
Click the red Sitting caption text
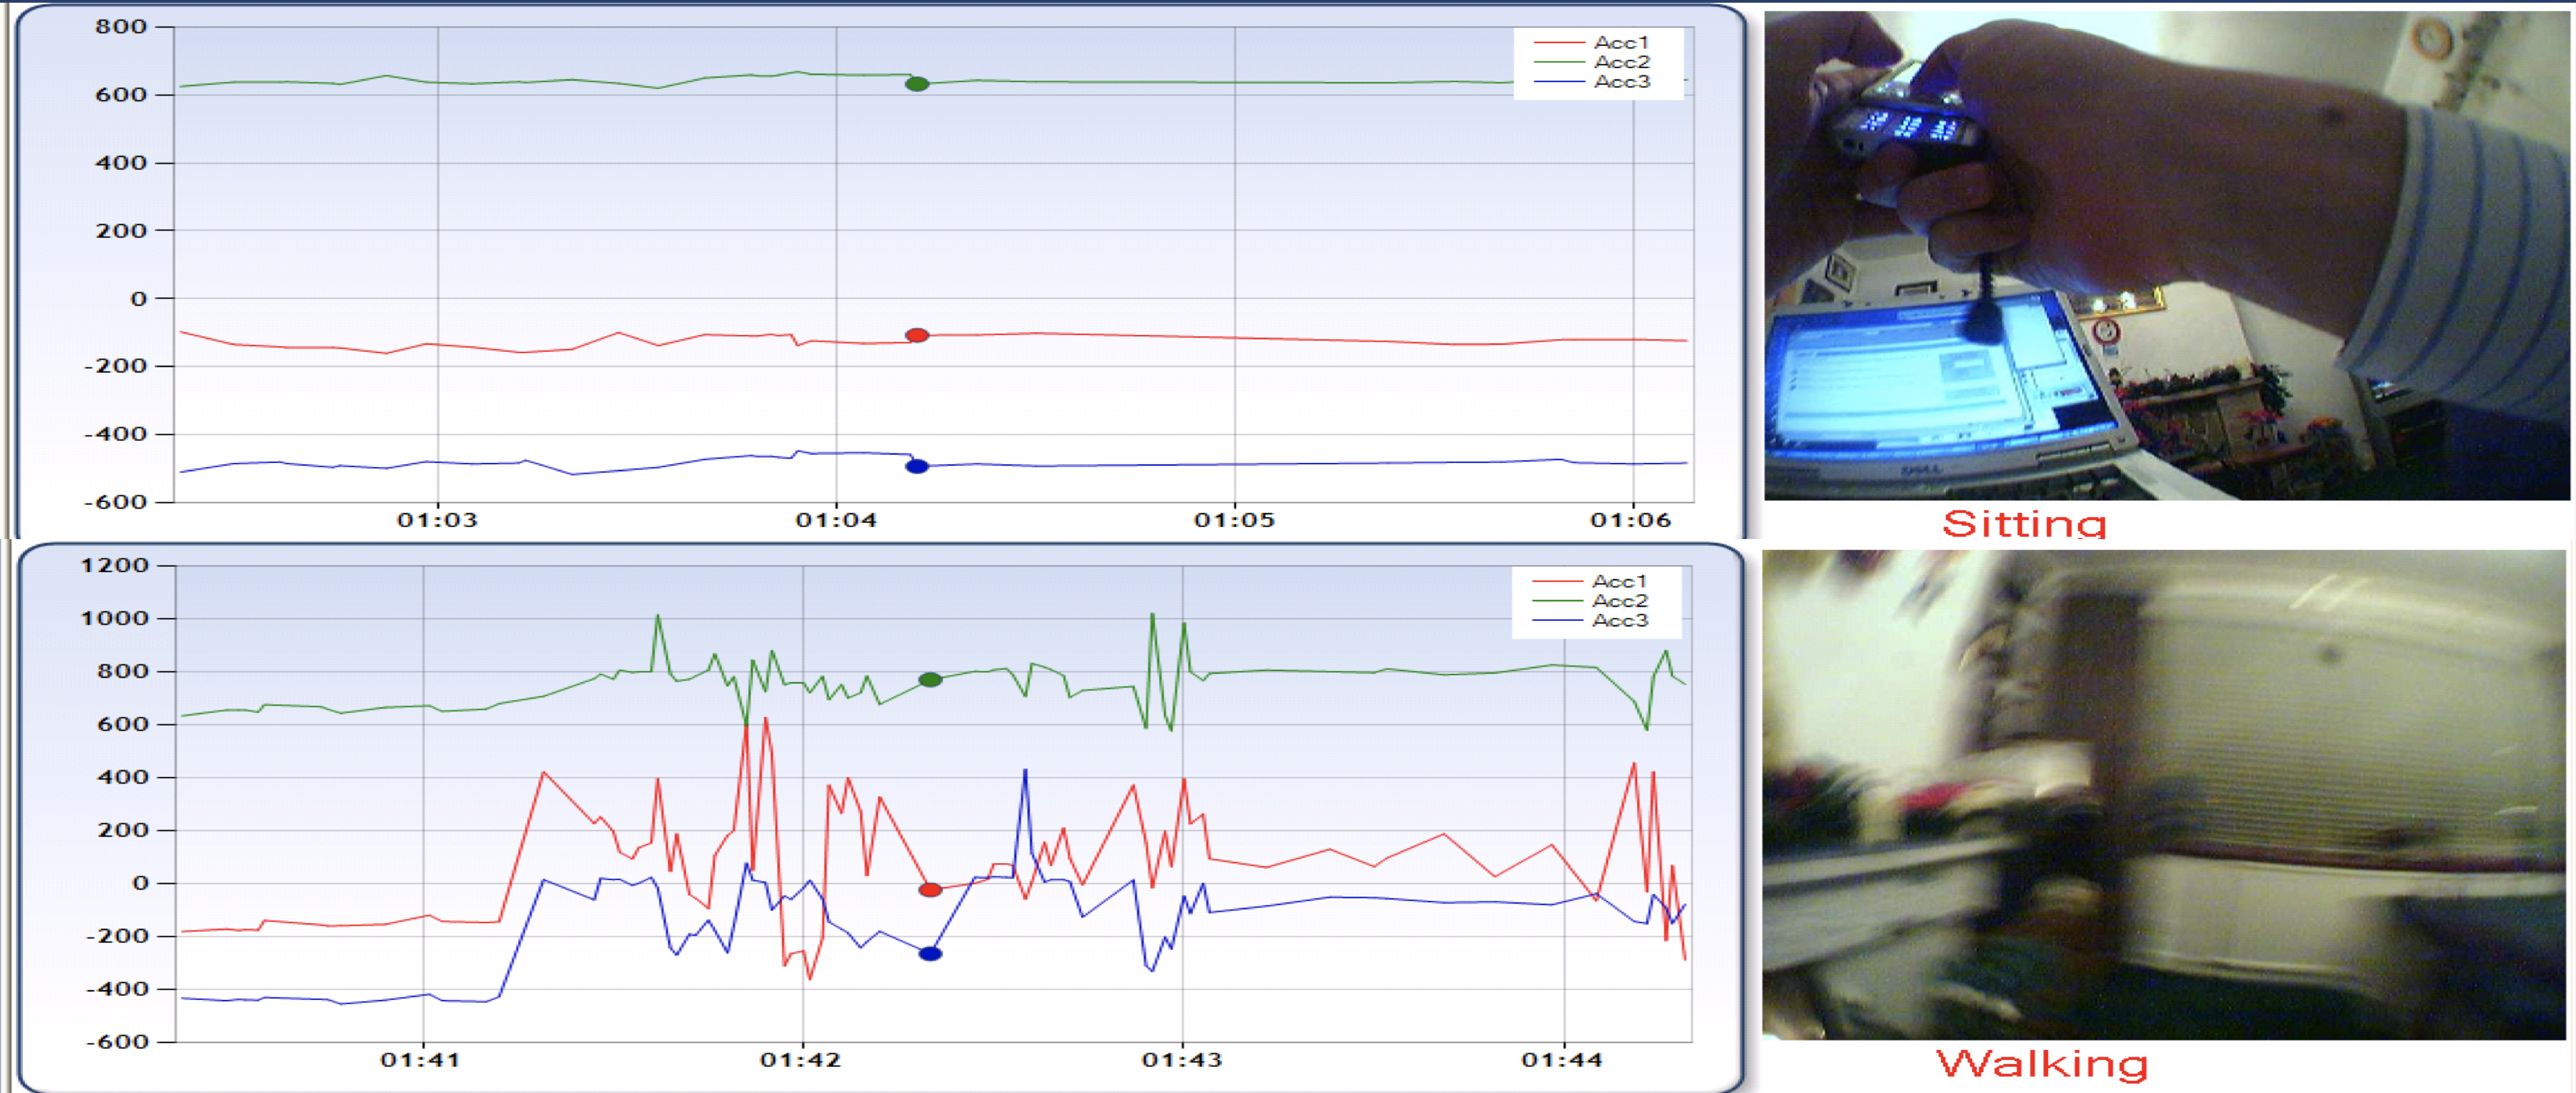pos(2024,524)
